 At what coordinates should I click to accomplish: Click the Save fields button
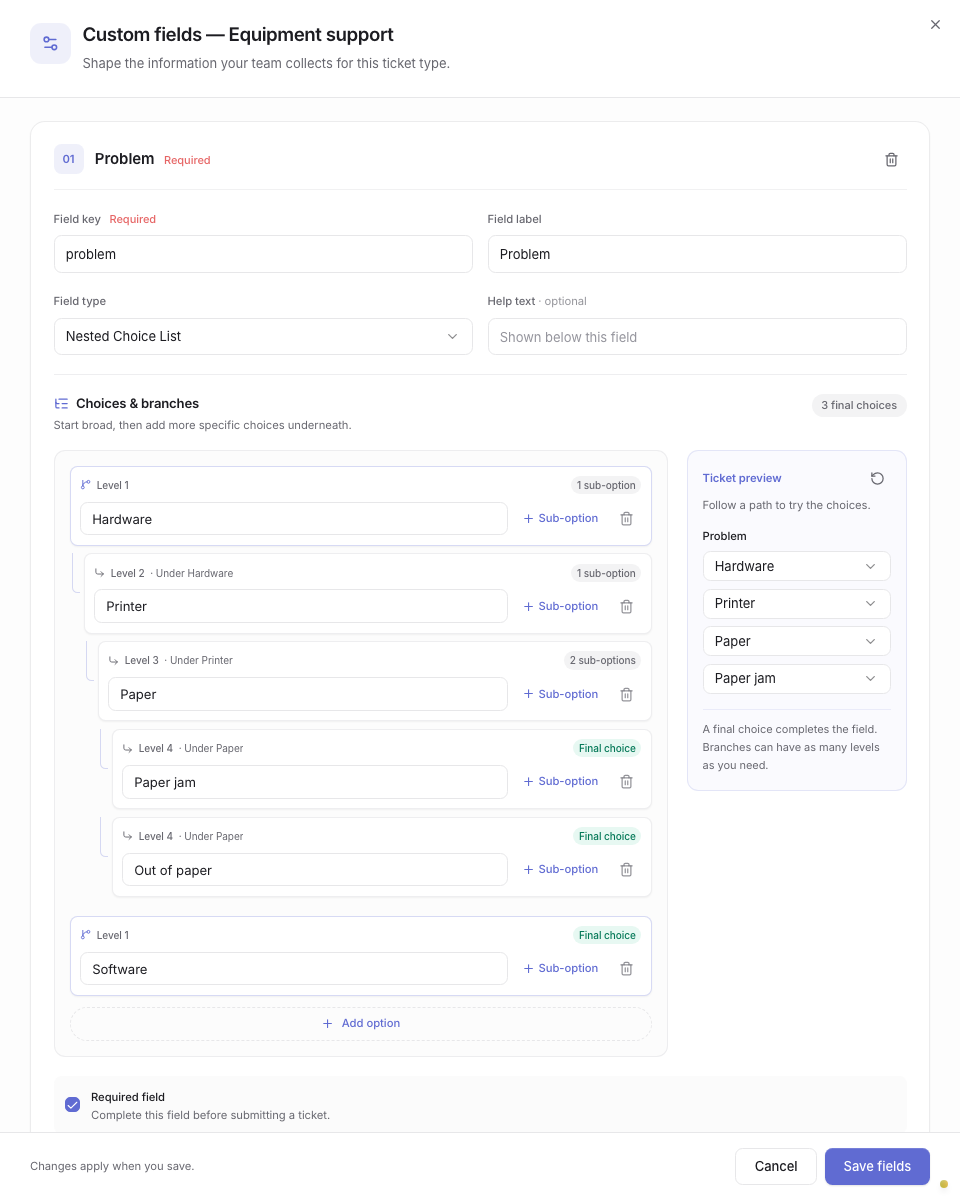877,1166
